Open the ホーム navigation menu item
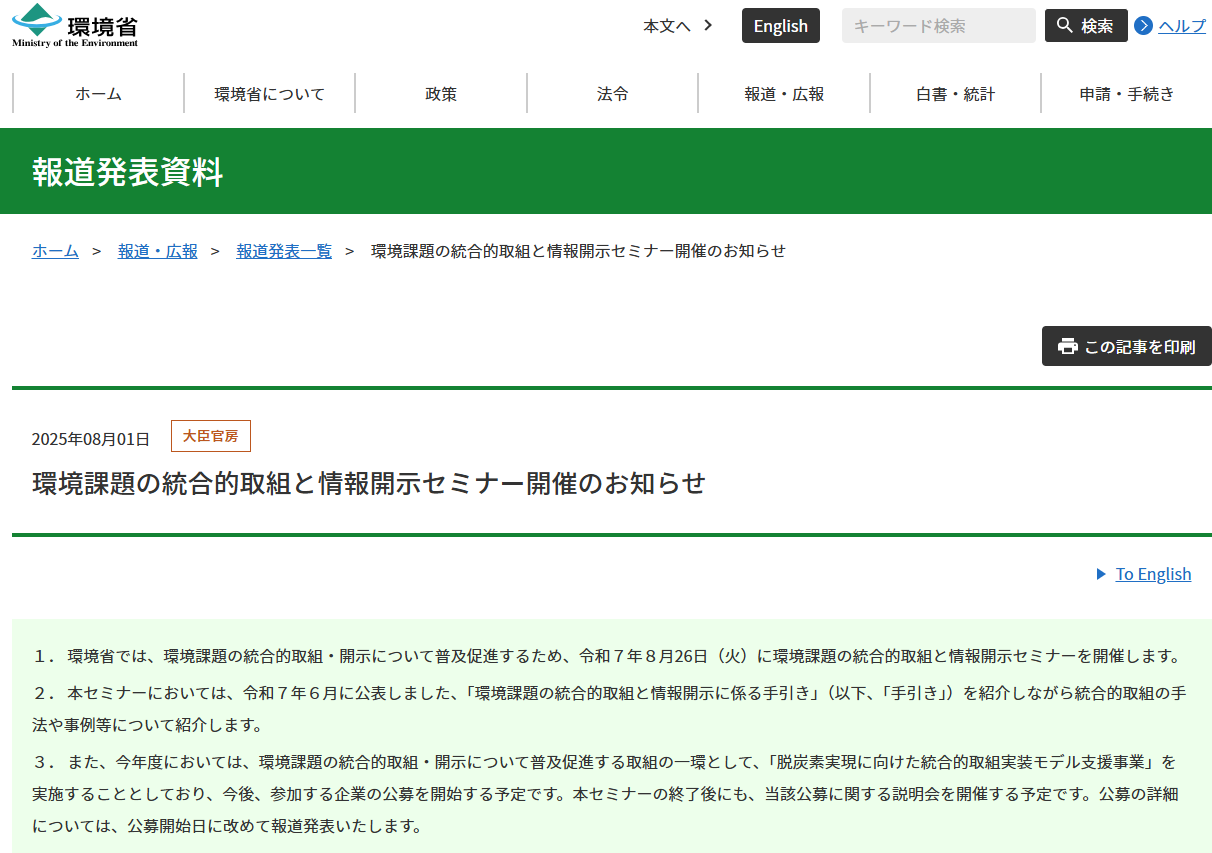Viewport: 1212px width, 853px height. pyautogui.click(x=98, y=94)
